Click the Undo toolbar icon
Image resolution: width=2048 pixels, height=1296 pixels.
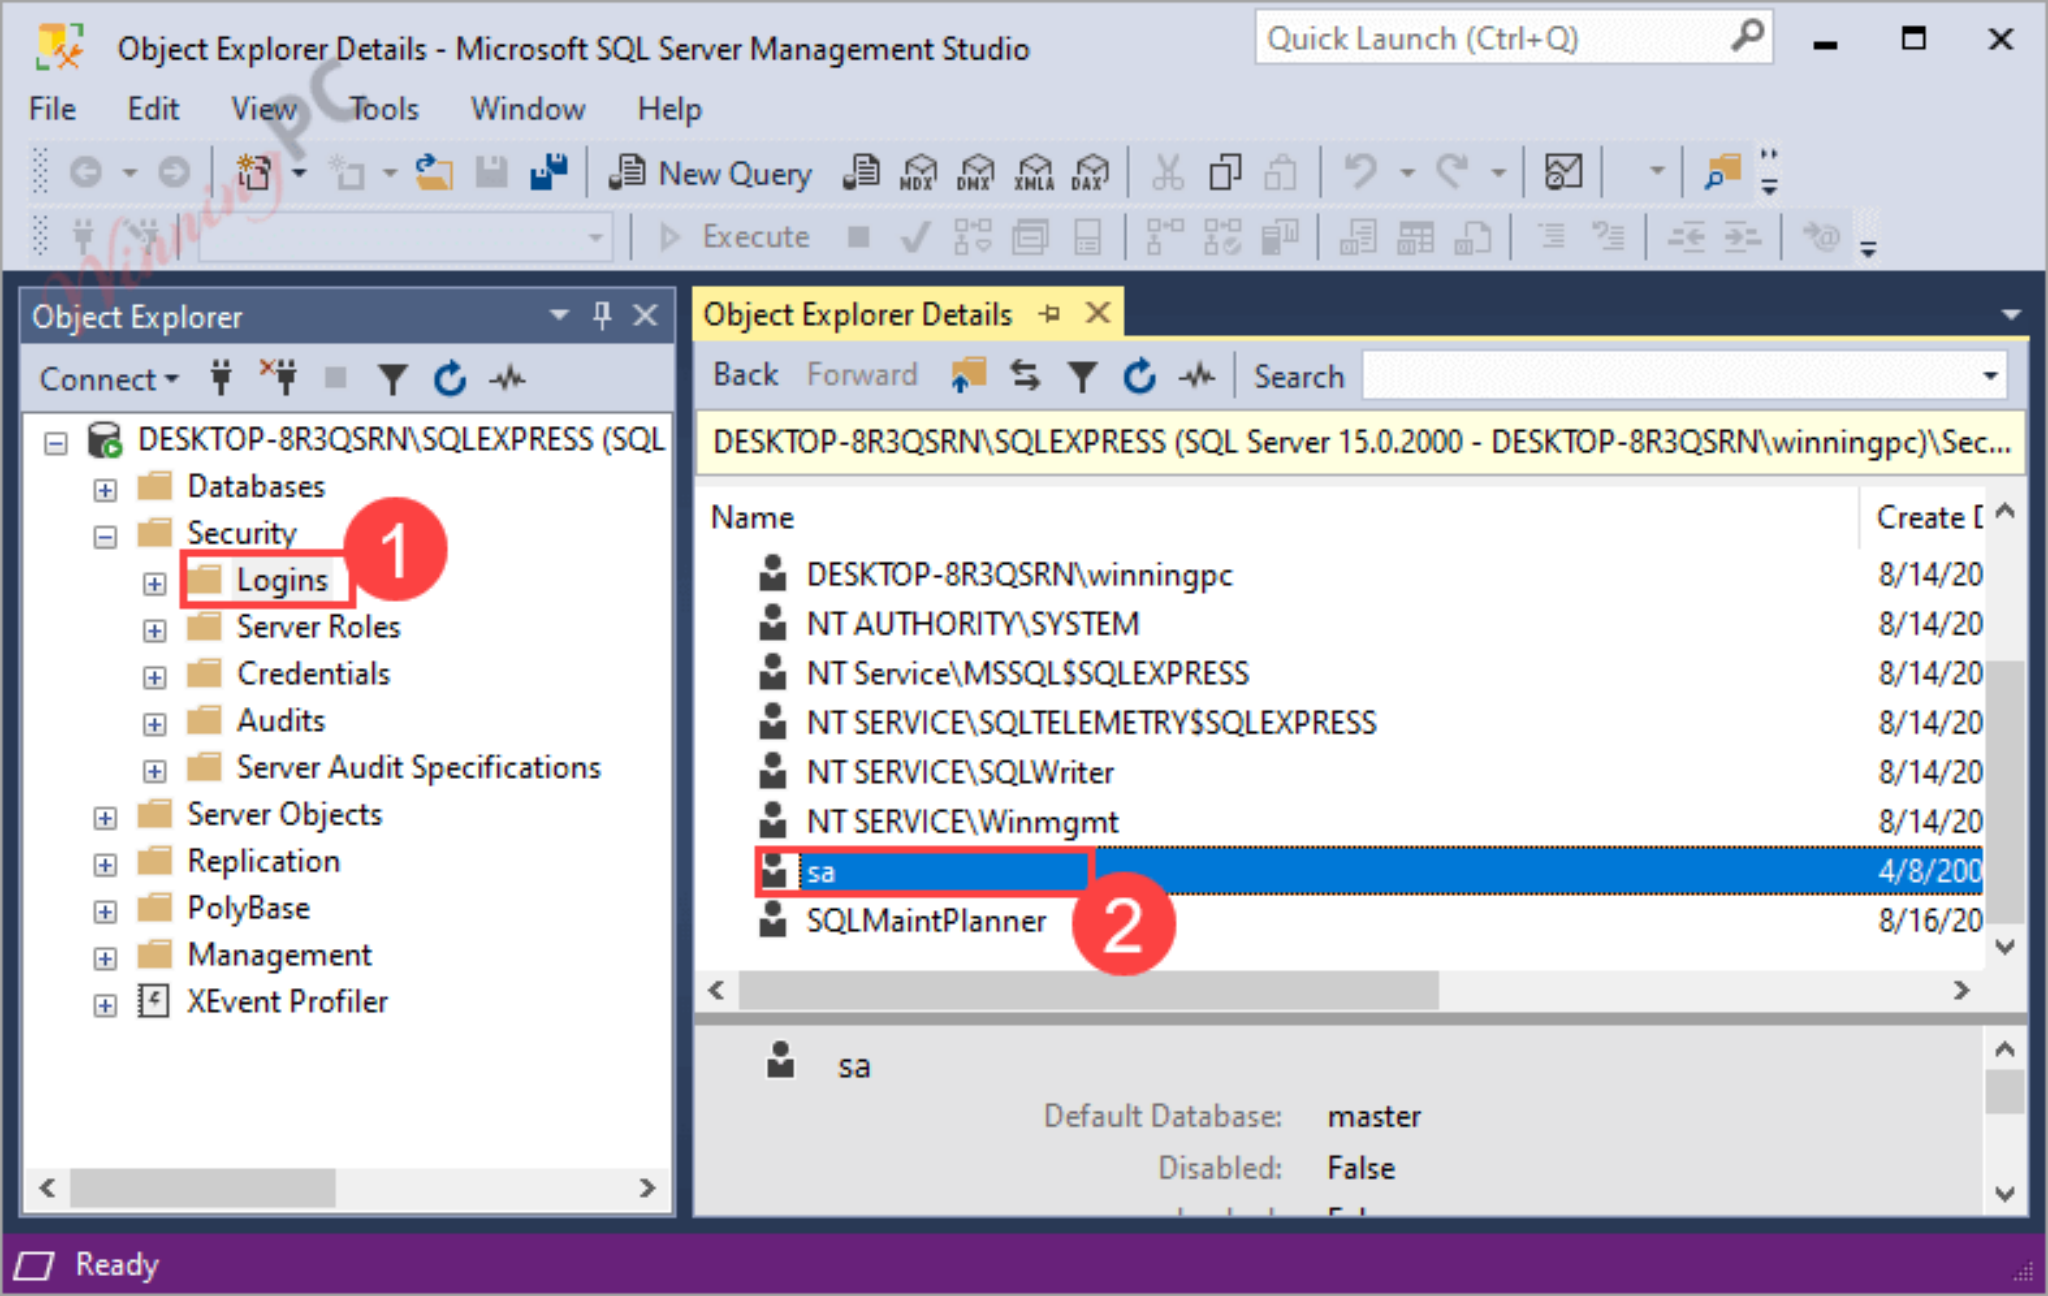click(1360, 173)
